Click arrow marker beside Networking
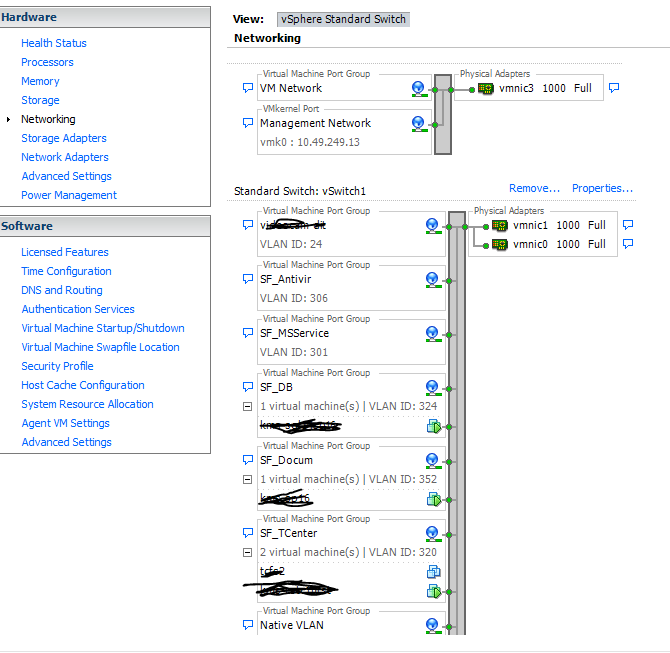 (8, 120)
